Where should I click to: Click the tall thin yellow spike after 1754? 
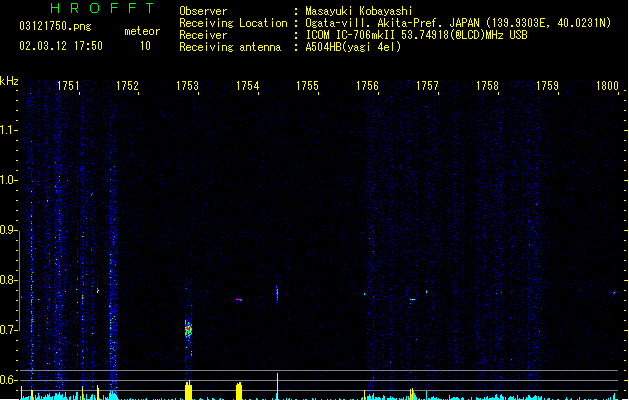click(x=277, y=386)
